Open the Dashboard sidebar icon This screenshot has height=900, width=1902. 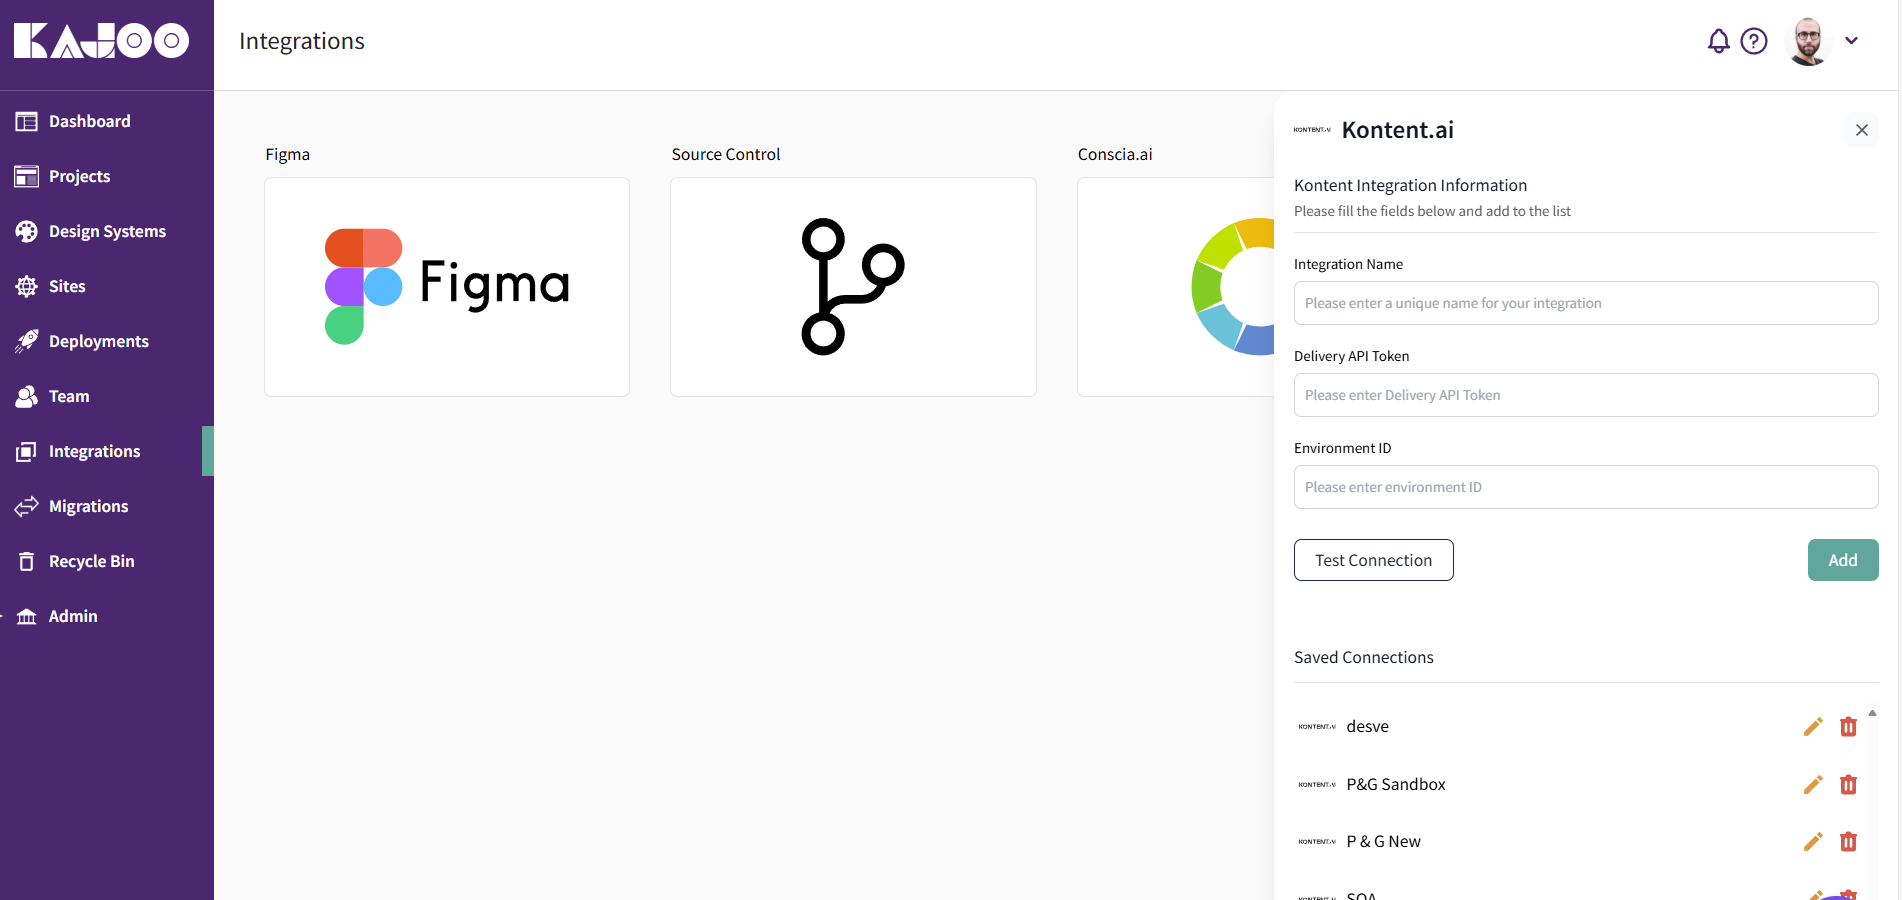27,121
